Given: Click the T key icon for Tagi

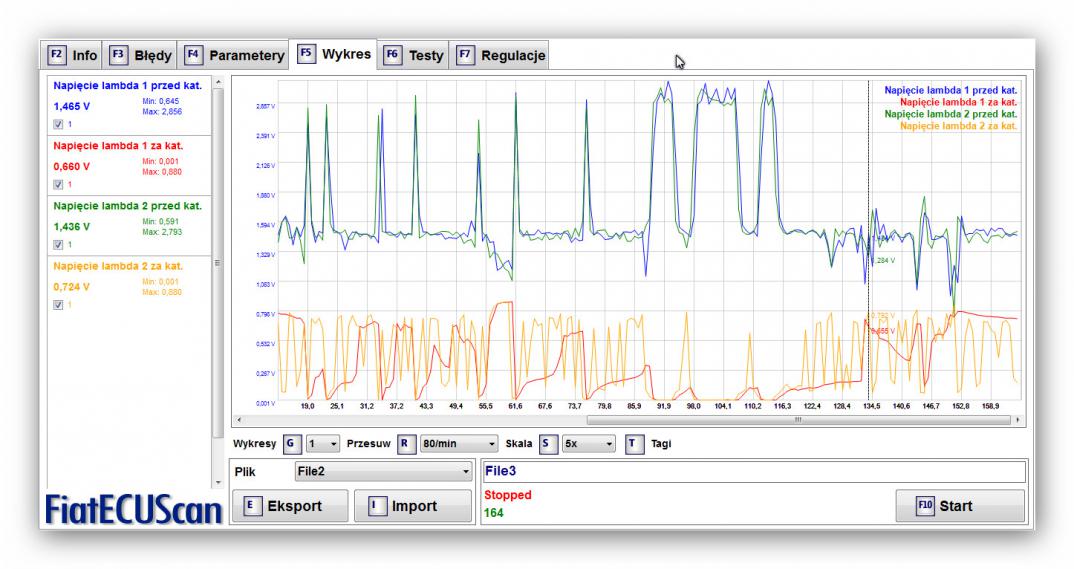Looking at the screenshot, I should [633, 443].
